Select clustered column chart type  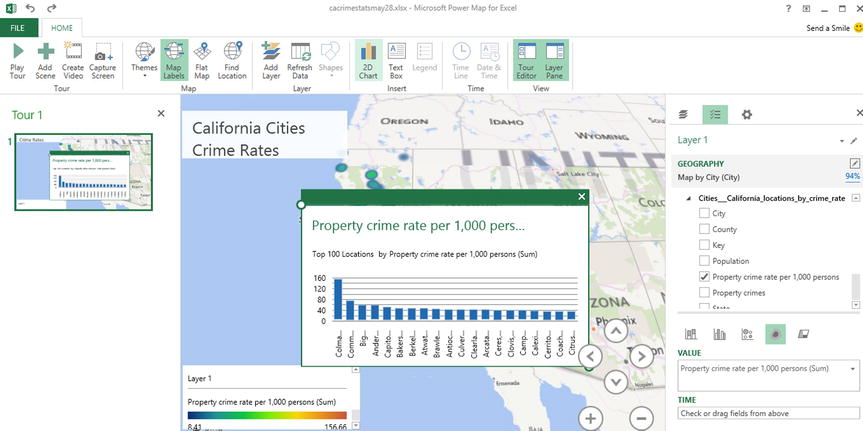(719, 334)
